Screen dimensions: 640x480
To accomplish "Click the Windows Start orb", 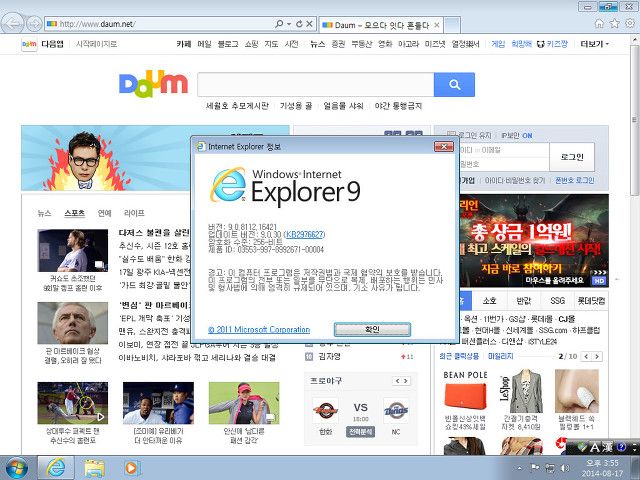I will 17,468.
